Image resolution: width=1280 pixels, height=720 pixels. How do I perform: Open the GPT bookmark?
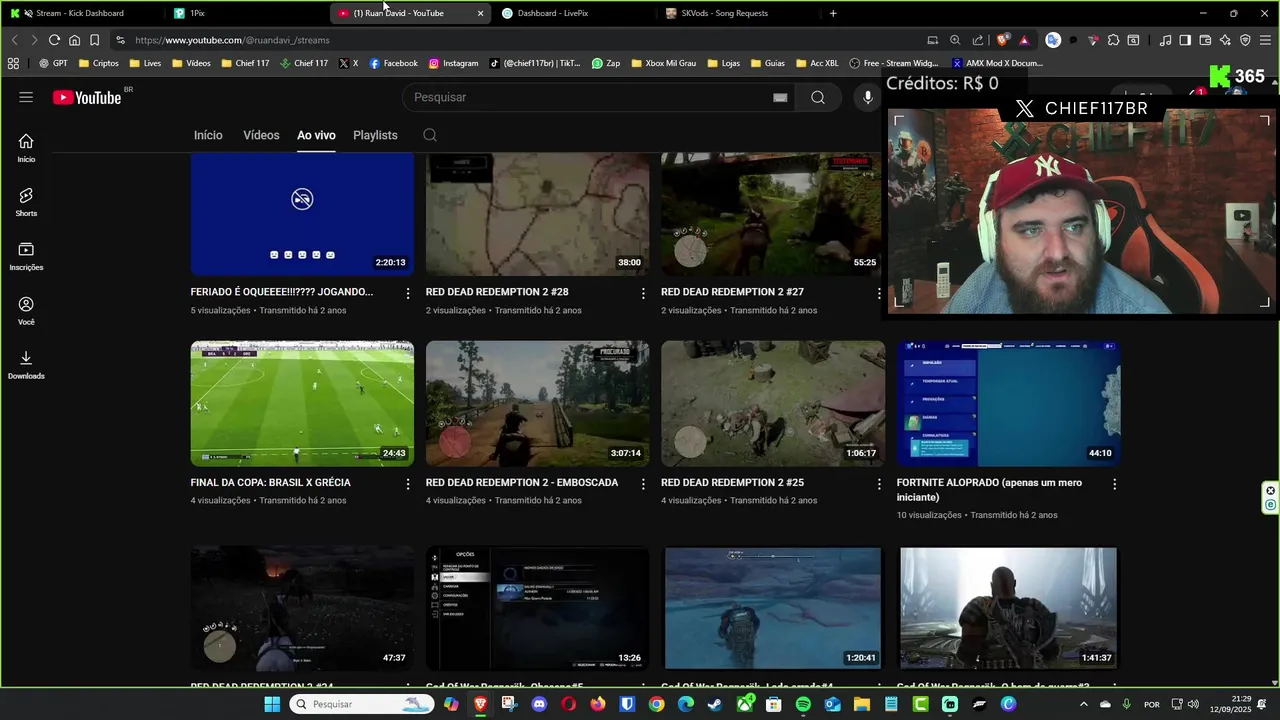pyautogui.click(x=54, y=63)
